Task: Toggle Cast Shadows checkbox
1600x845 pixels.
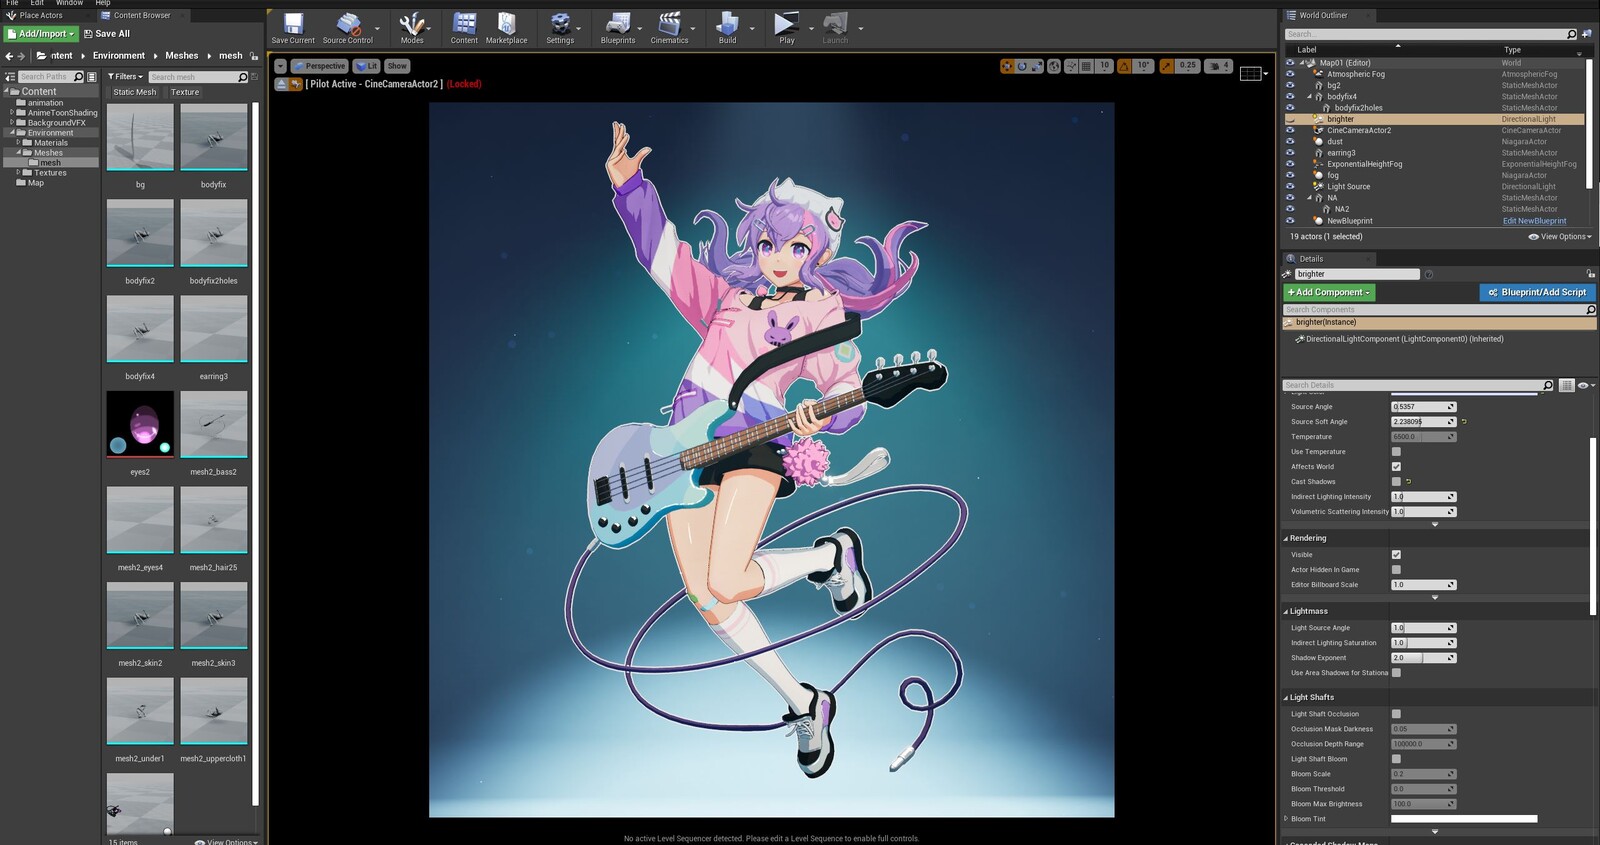Action: tap(1396, 482)
